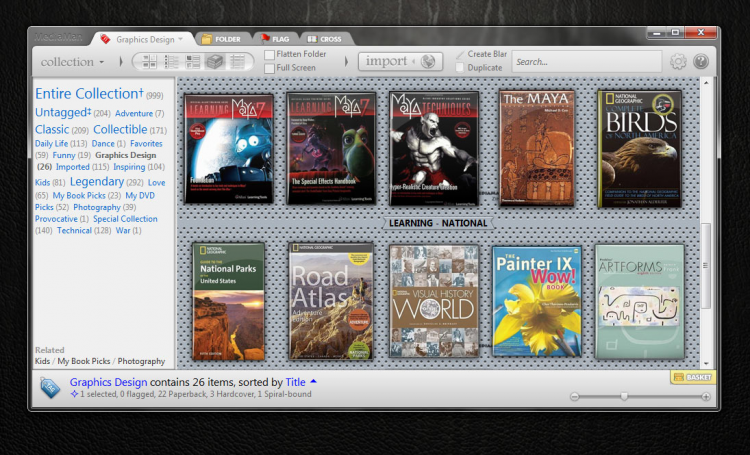The height and width of the screenshot is (455, 750).
Task: Select Learning Maya 7 Foundation book cover
Action: [x=229, y=149]
